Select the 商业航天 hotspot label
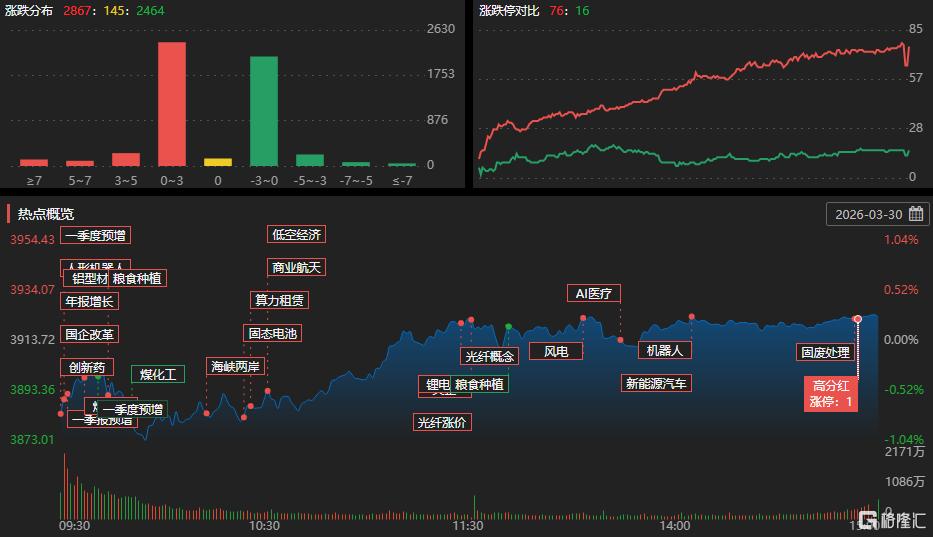Viewport: 933px width, 537px height. (296, 268)
